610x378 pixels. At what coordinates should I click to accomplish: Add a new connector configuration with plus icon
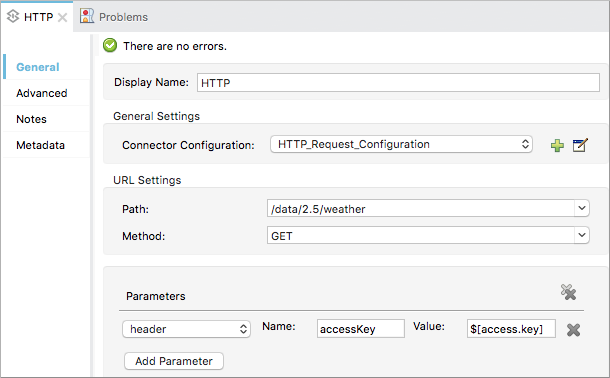(x=557, y=145)
